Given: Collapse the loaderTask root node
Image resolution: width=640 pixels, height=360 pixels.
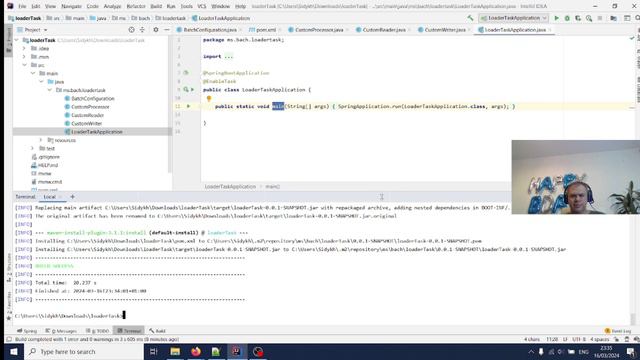Looking at the screenshot, I should click(17, 40).
